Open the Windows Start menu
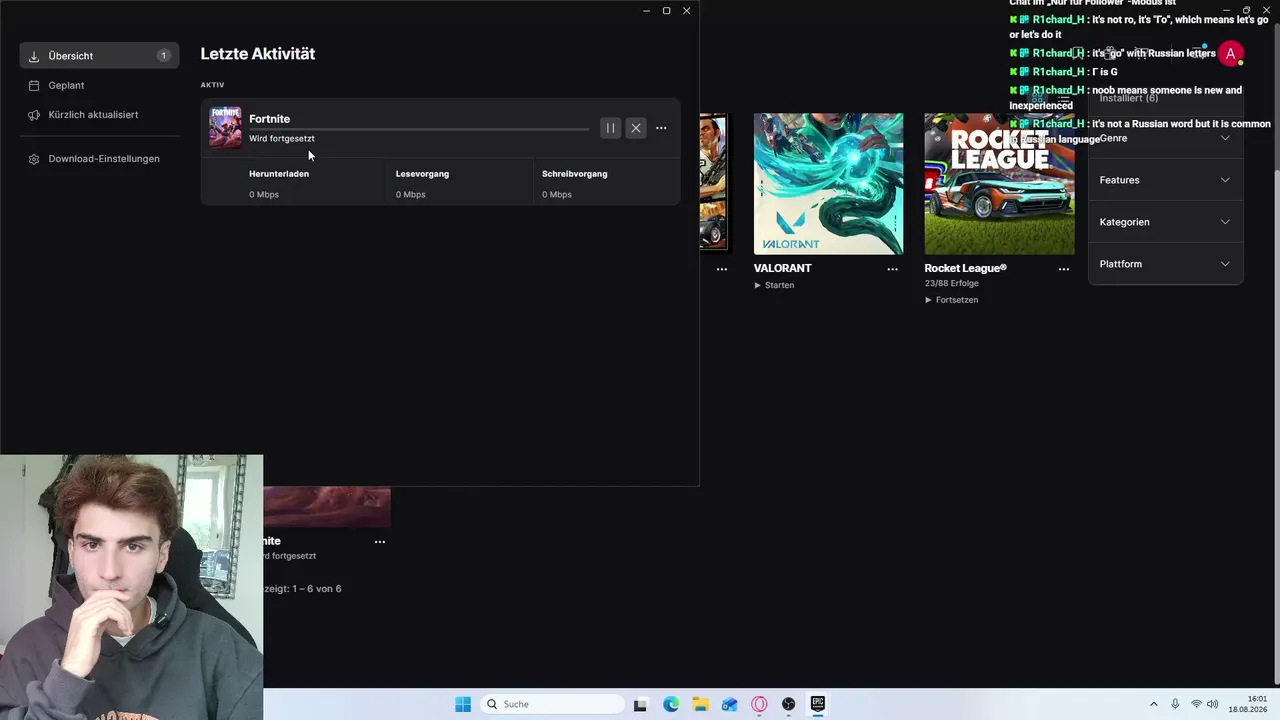The height and width of the screenshot is (720, 1280). pos(463,704)
